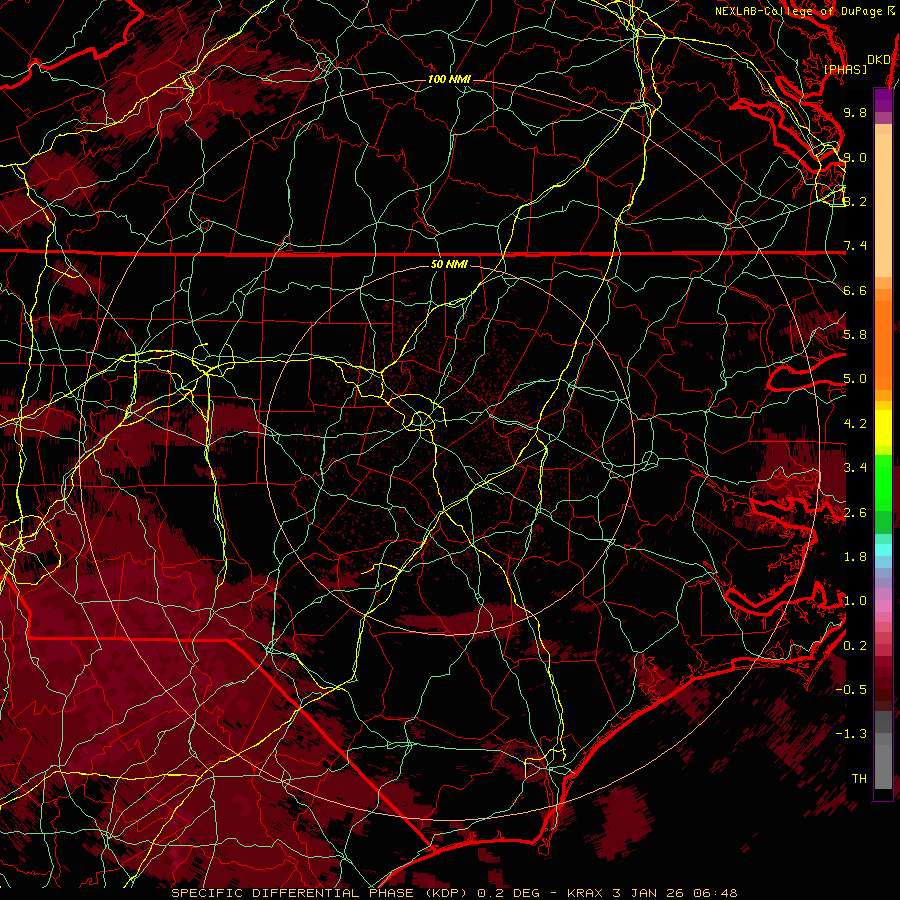The height and width of the screenshot is (900, 900).
Task: Click the bright green segment of the color bar
Action: click(883, 482)
